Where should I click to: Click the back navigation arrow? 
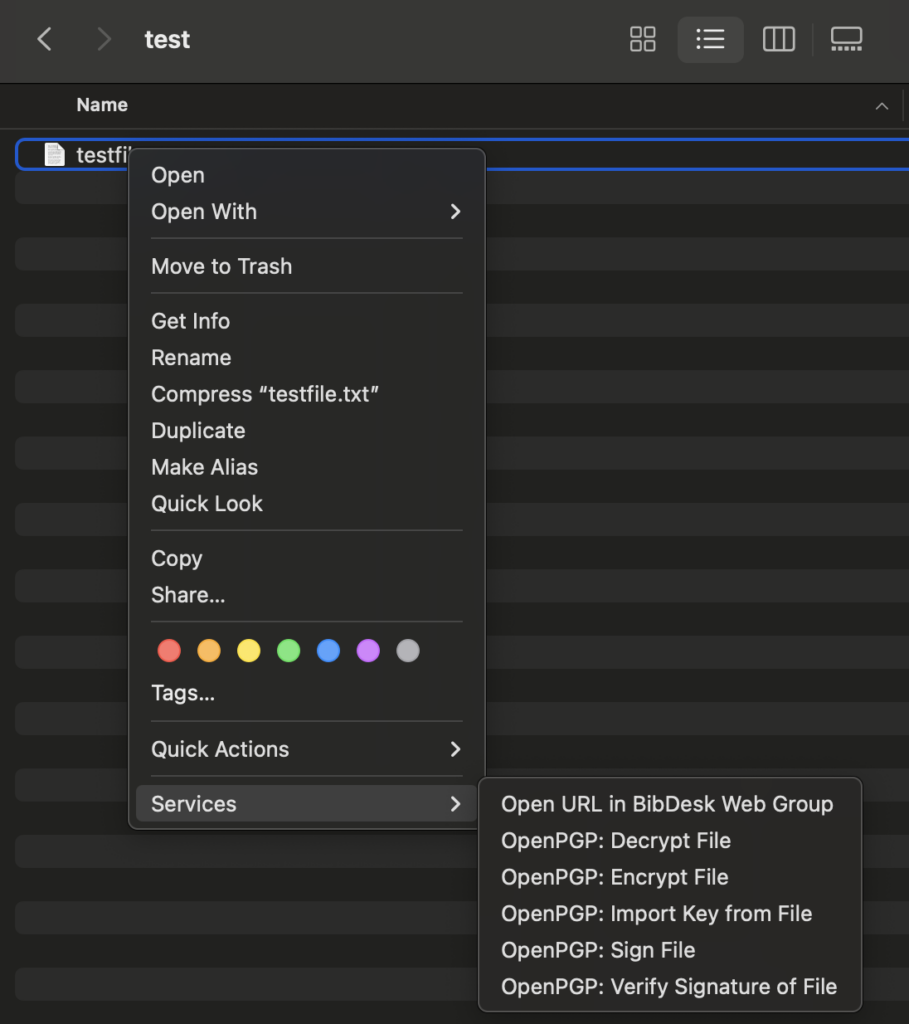click(44, 40)
